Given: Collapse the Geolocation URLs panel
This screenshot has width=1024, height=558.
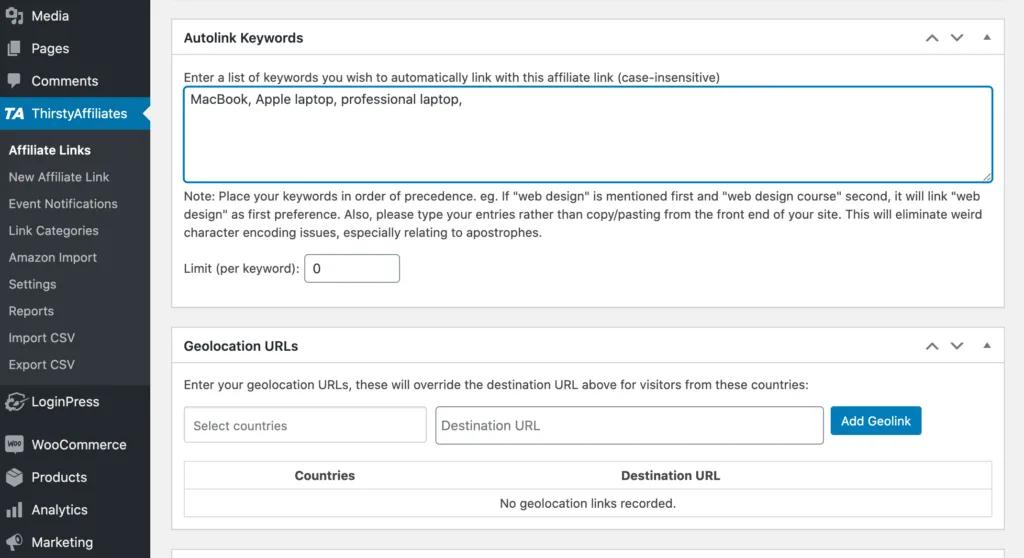Looking at the screenshot, I should click(x=986, y=346).
